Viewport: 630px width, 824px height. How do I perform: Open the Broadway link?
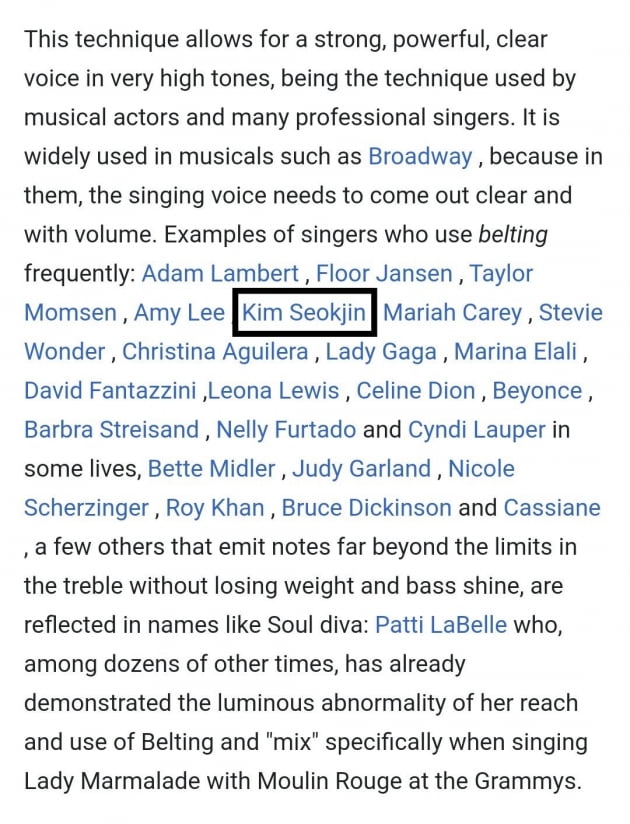coord(420,157)
